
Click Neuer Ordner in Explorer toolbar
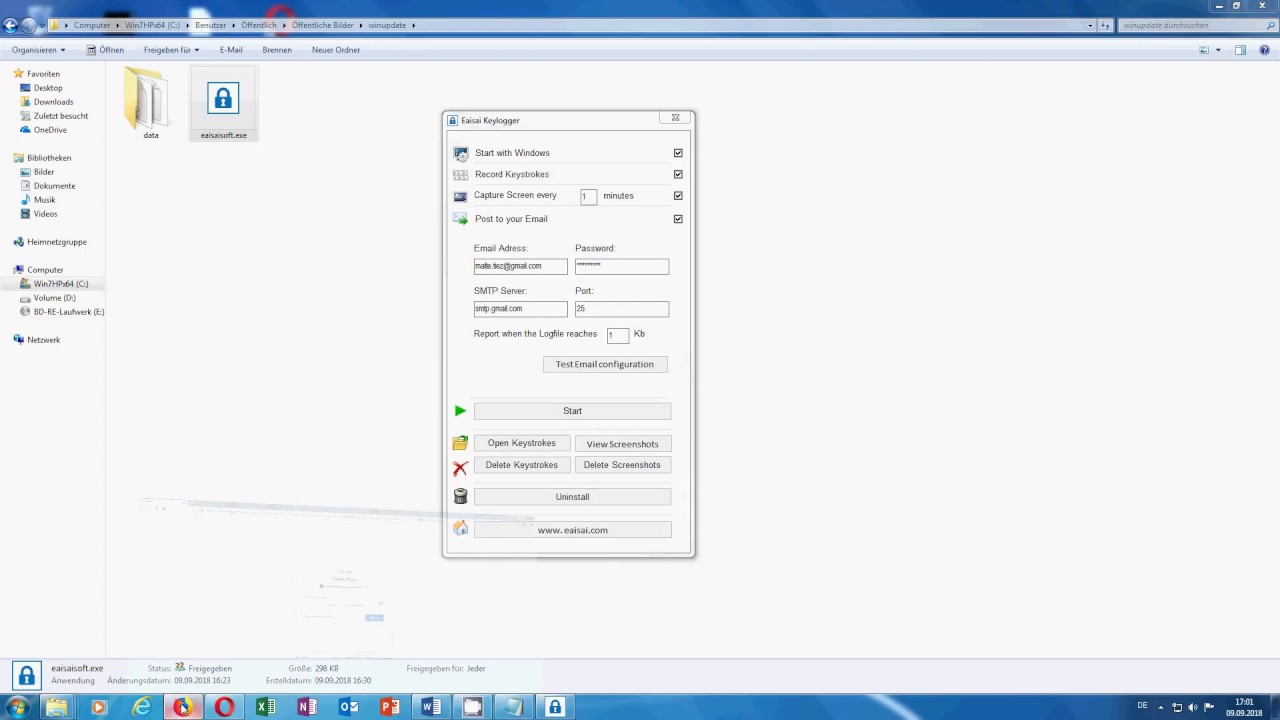(336, 50)
